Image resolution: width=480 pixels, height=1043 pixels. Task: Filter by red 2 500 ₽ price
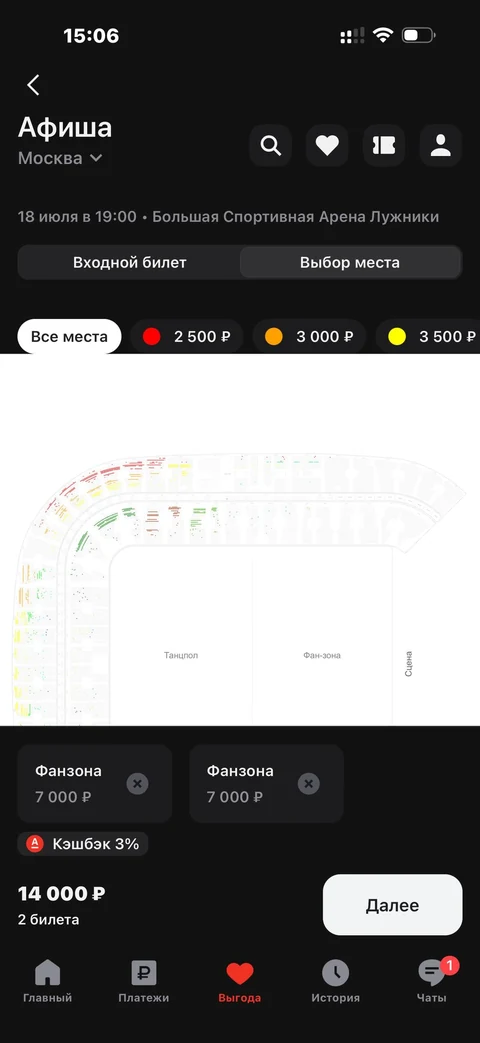(187, 337)
